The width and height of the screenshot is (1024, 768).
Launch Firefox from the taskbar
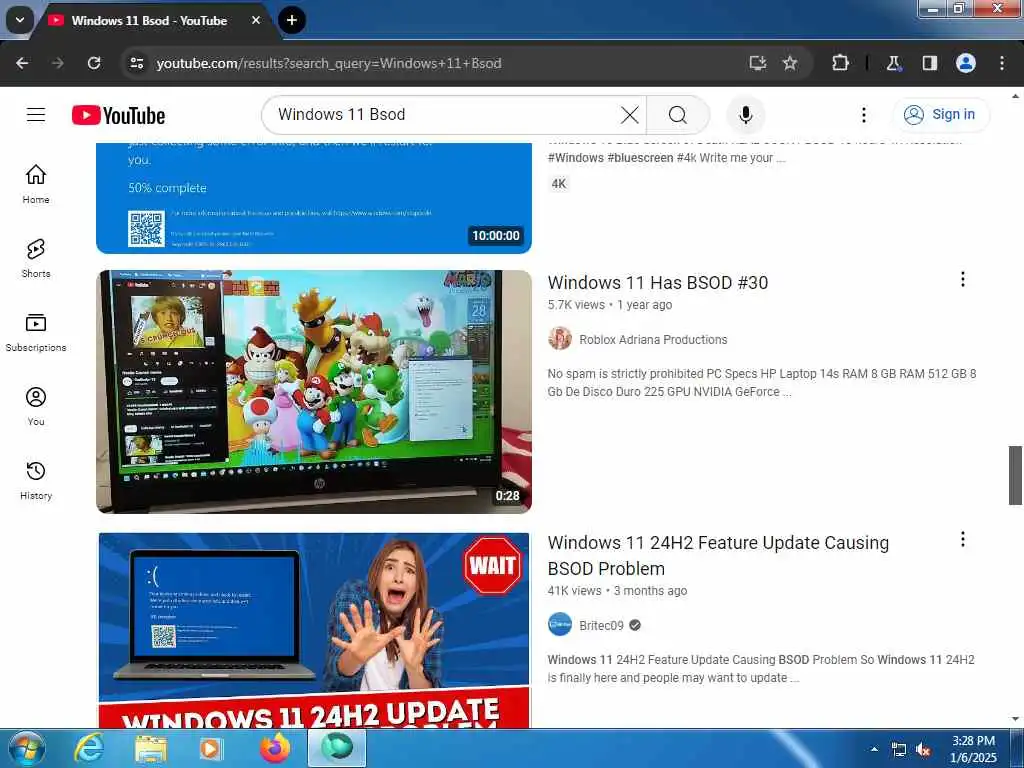point(275,748)
